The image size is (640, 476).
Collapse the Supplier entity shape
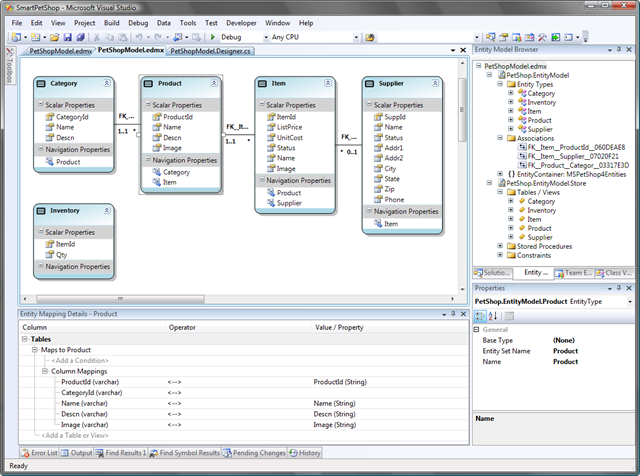pyautogui.click(x=435, y=83)
